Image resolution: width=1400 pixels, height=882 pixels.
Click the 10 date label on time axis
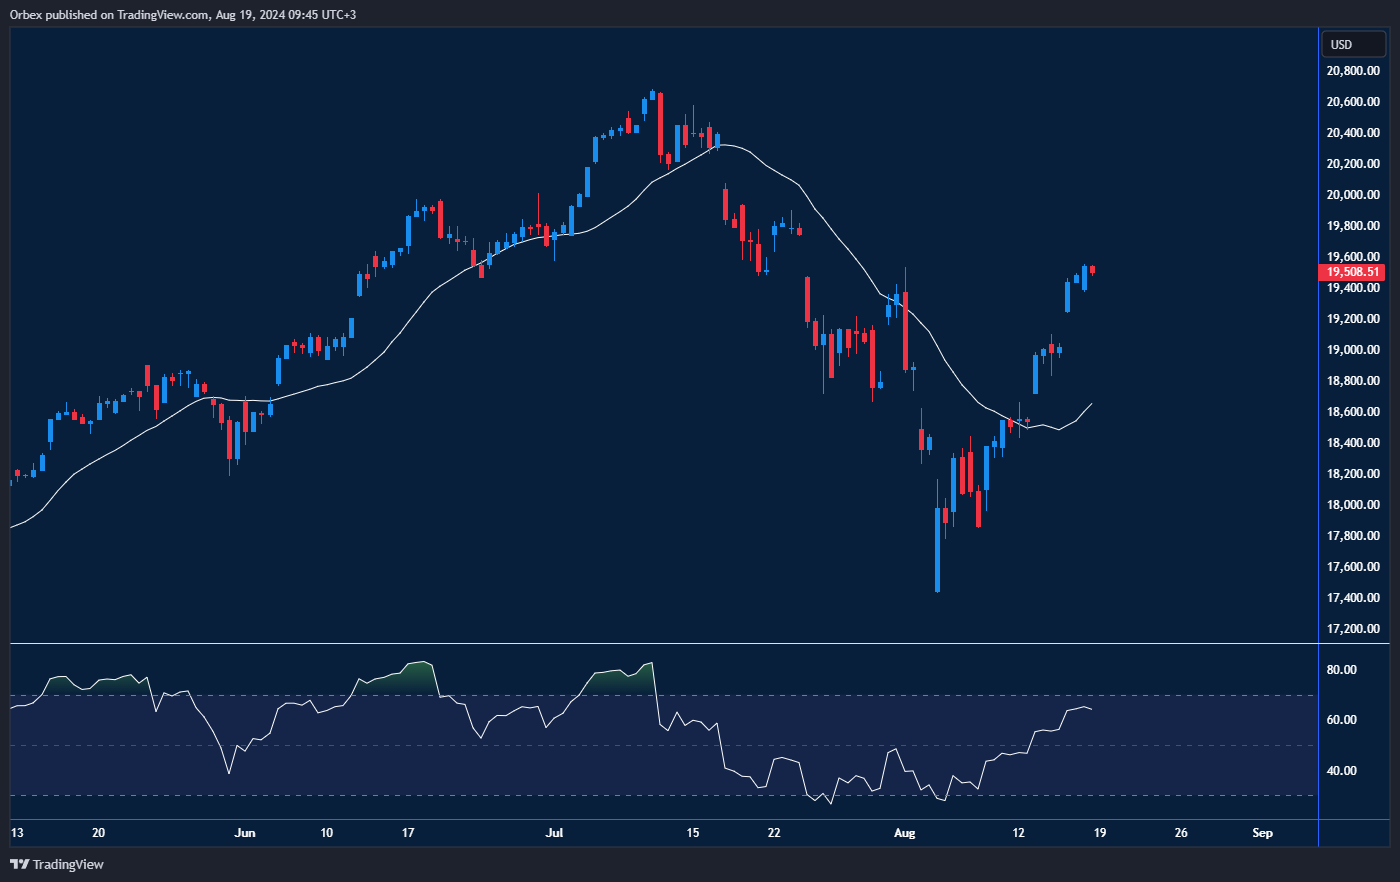pos(327,833)
